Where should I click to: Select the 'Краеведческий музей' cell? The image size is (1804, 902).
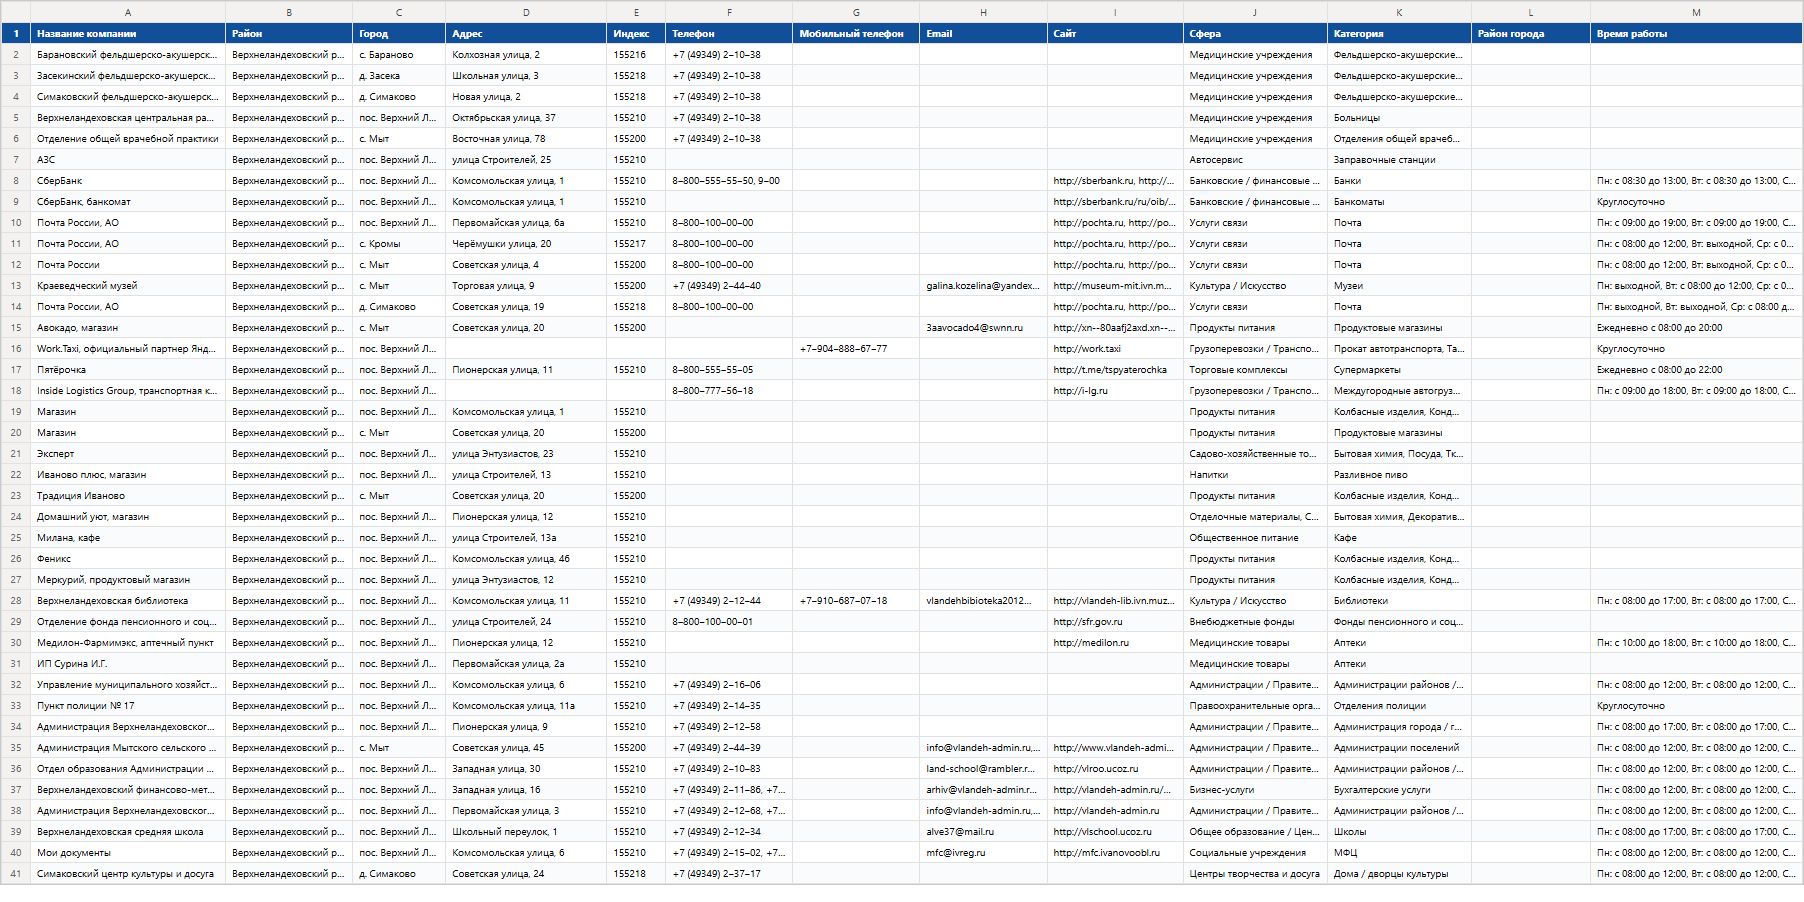click(x=128, y=285)
